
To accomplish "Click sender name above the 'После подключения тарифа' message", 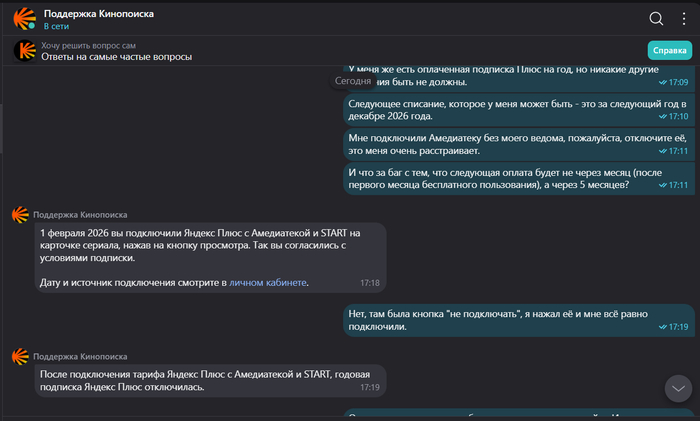I will (80, 355).
